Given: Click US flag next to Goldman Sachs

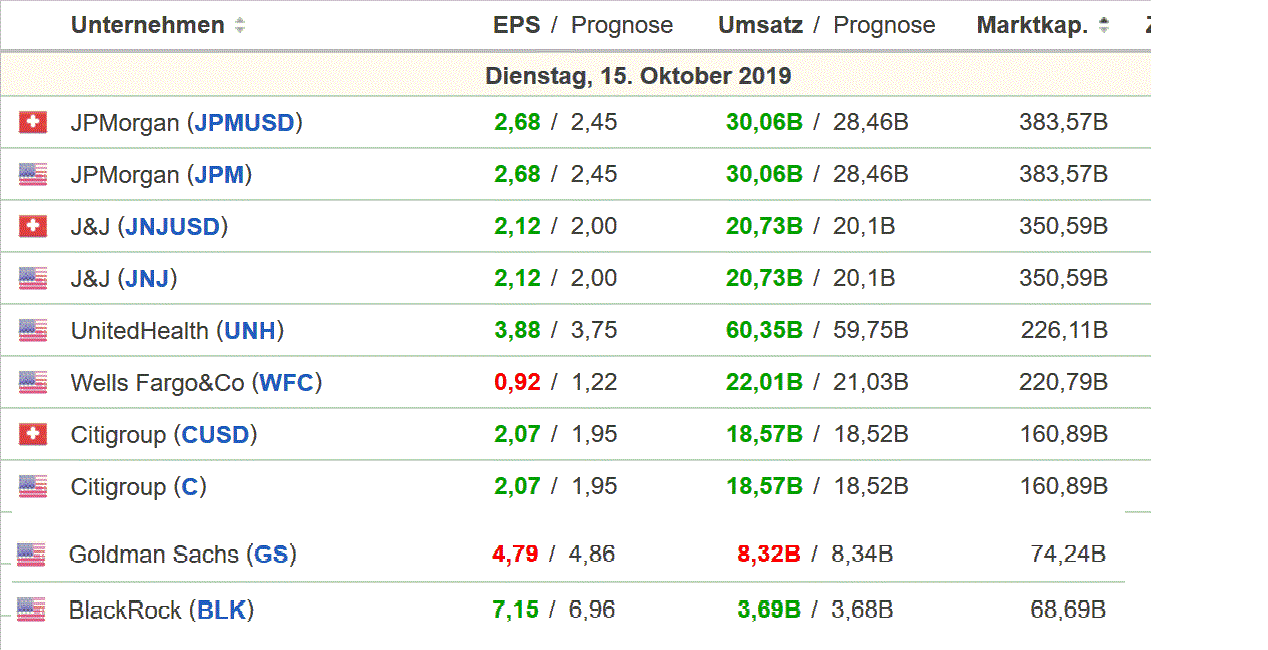Looking at the screenshot, I should click(31, 554).
